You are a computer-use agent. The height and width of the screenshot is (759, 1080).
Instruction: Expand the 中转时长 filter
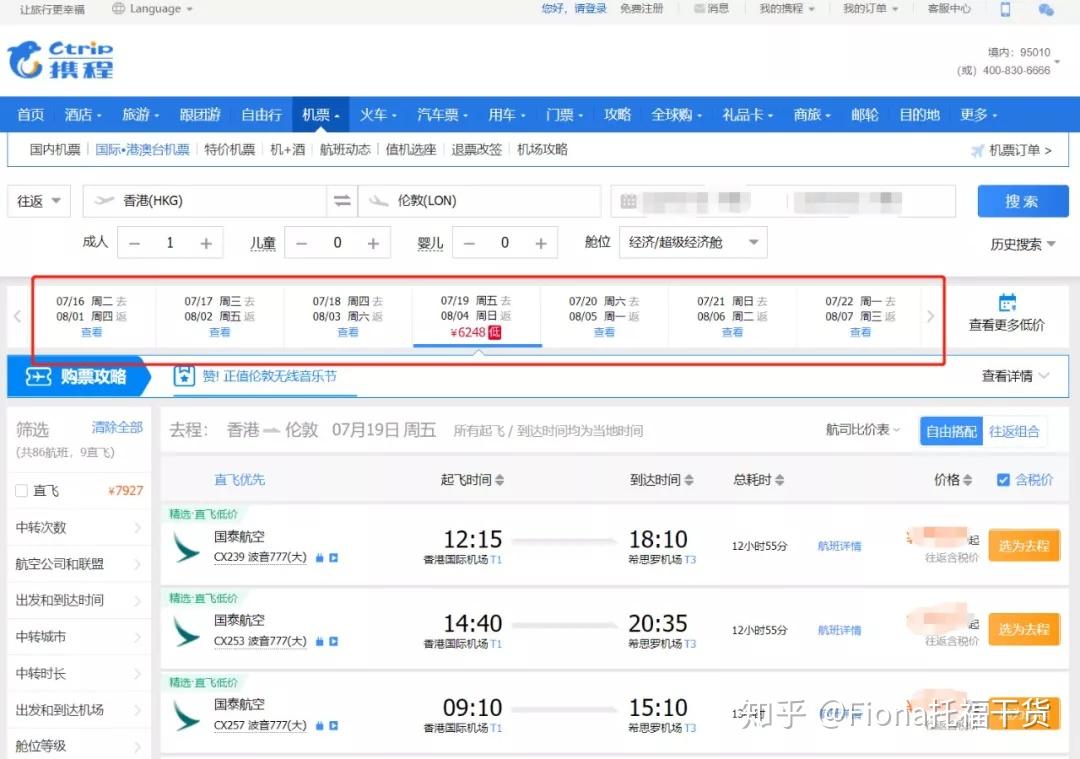point(79,673)
